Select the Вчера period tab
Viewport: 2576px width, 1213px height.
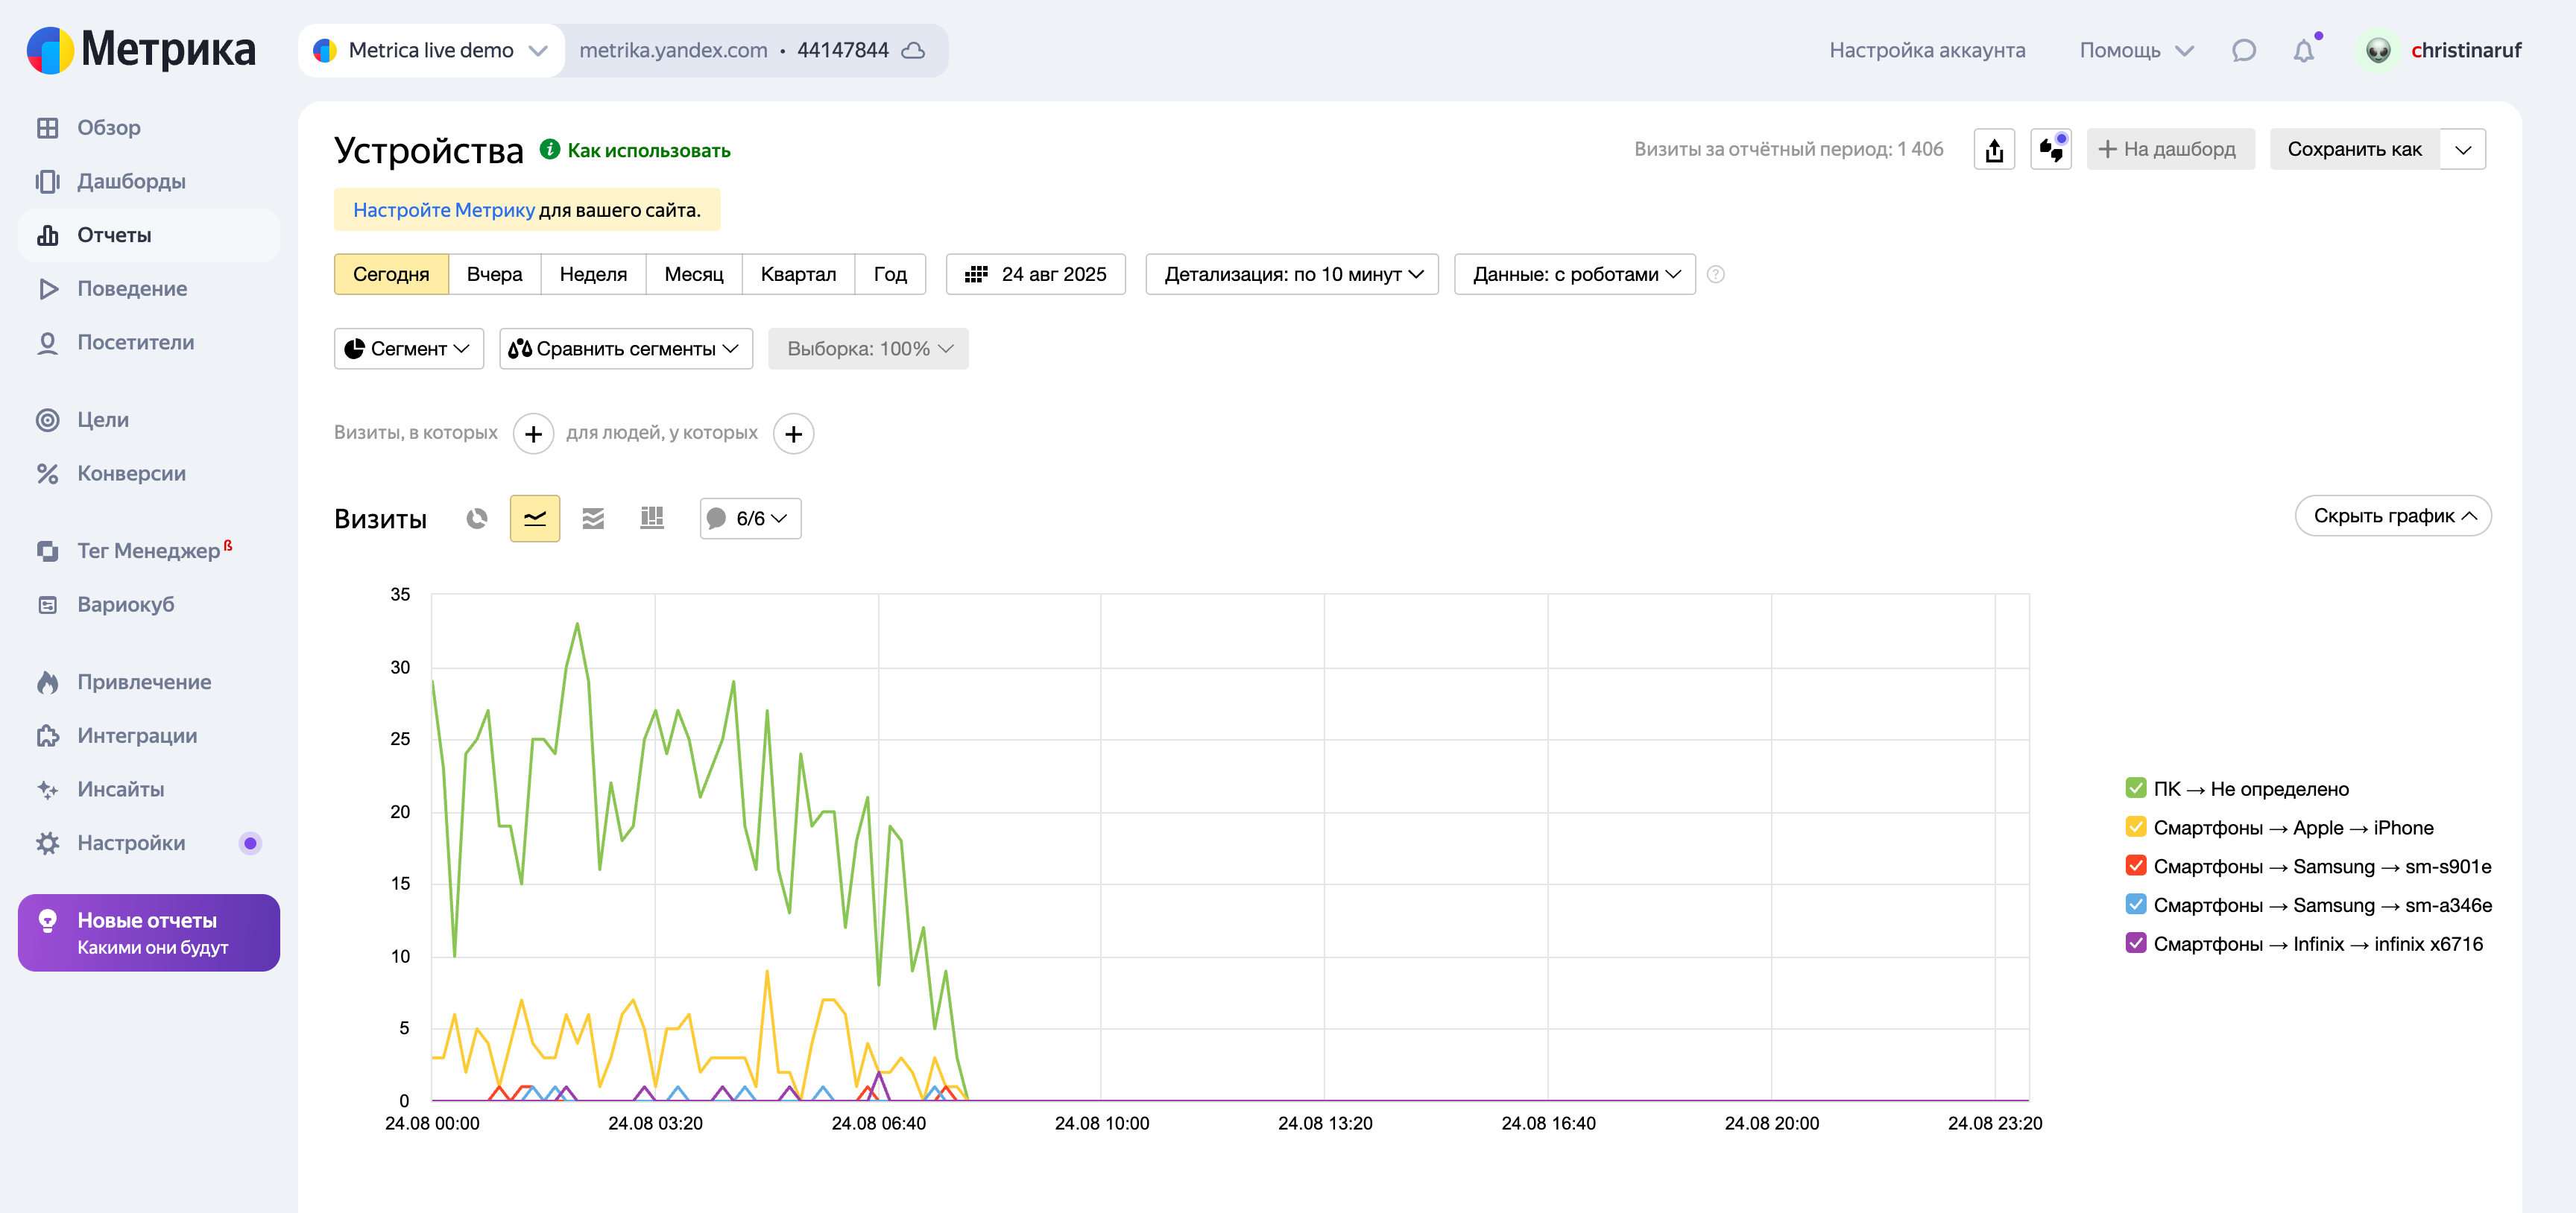tap(494, 275)
